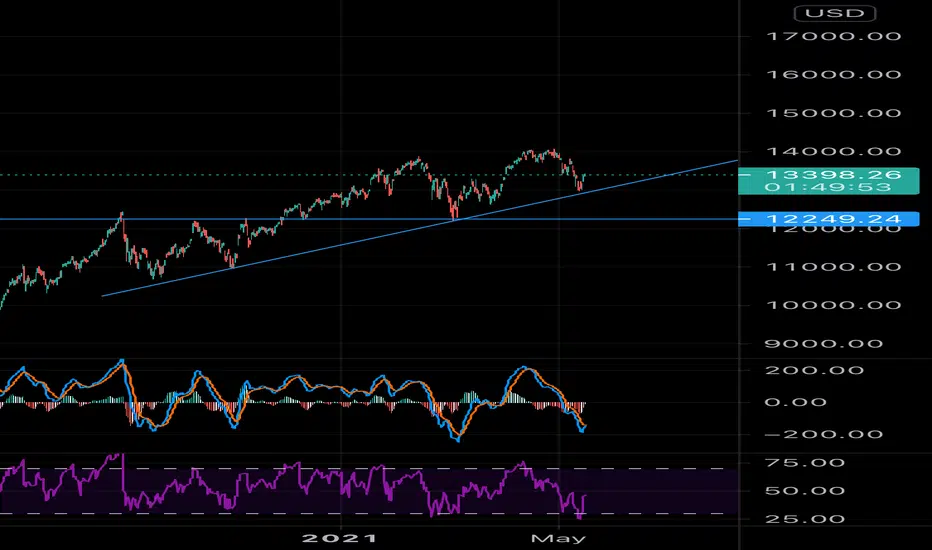Image resolution: width=932 pixels, height=550 pixels.
Task: Click the 16000.00 price axis label
Action: [x=833, y=74]
